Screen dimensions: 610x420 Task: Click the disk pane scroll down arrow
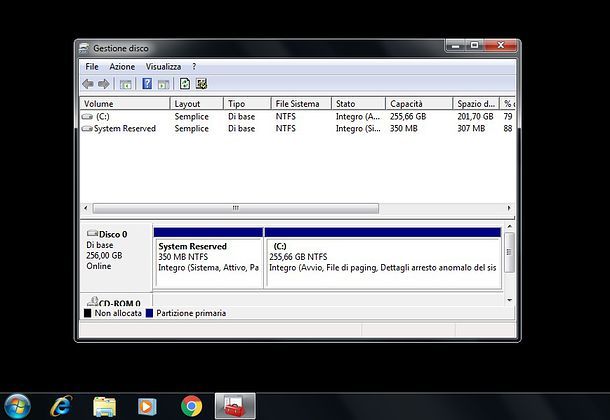pos(509,300)
